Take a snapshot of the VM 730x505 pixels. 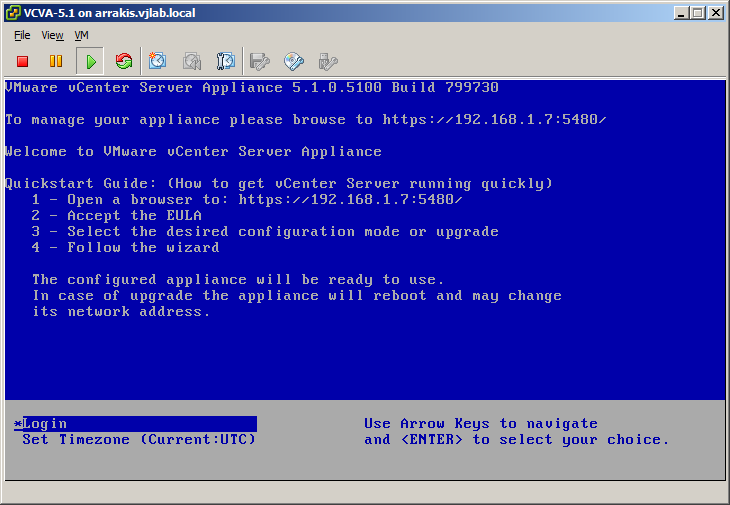pyautogui.click(x=158, y=61)
